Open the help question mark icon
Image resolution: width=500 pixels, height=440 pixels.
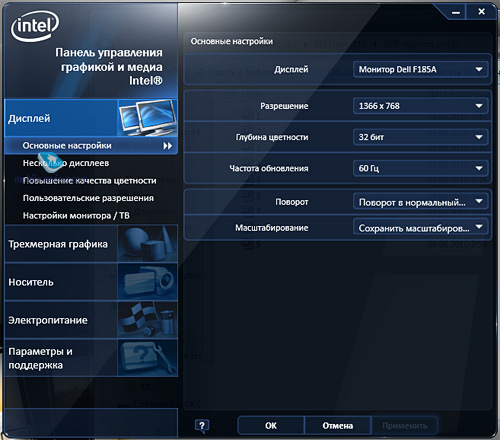click(x=202, y=426)
